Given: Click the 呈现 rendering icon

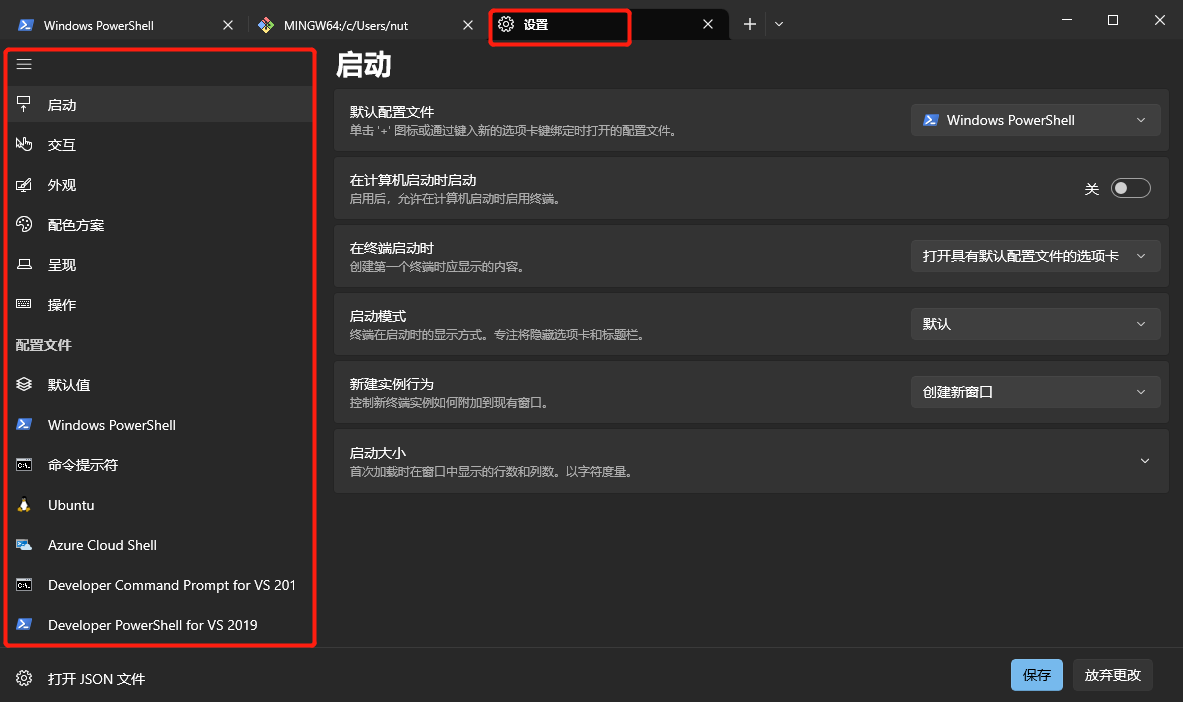Looking at the screenshot, I should point(24,264).
